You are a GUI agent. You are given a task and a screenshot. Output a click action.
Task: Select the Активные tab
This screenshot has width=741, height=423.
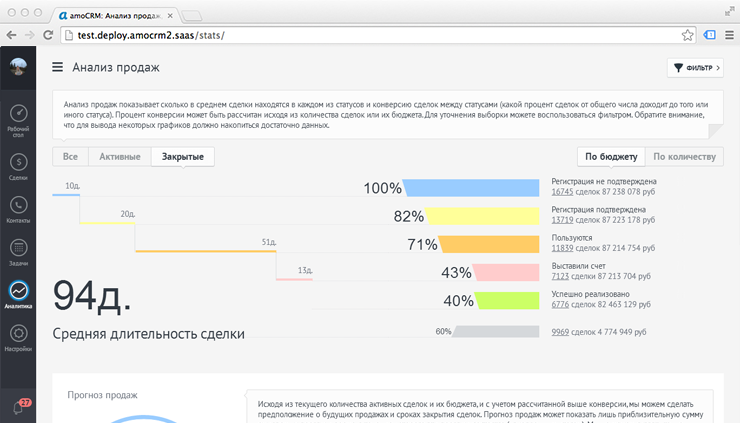pos(119,157)
